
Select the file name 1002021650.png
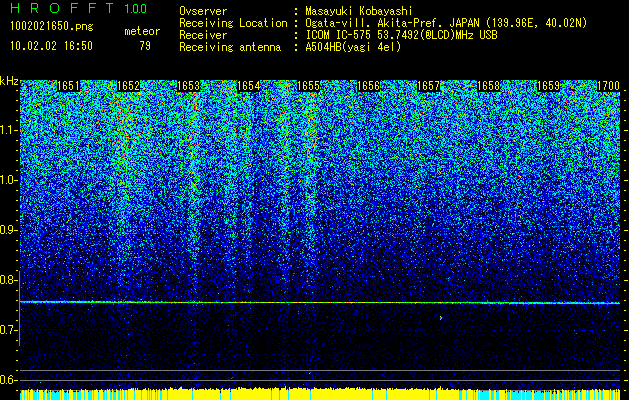pos(52,27)
